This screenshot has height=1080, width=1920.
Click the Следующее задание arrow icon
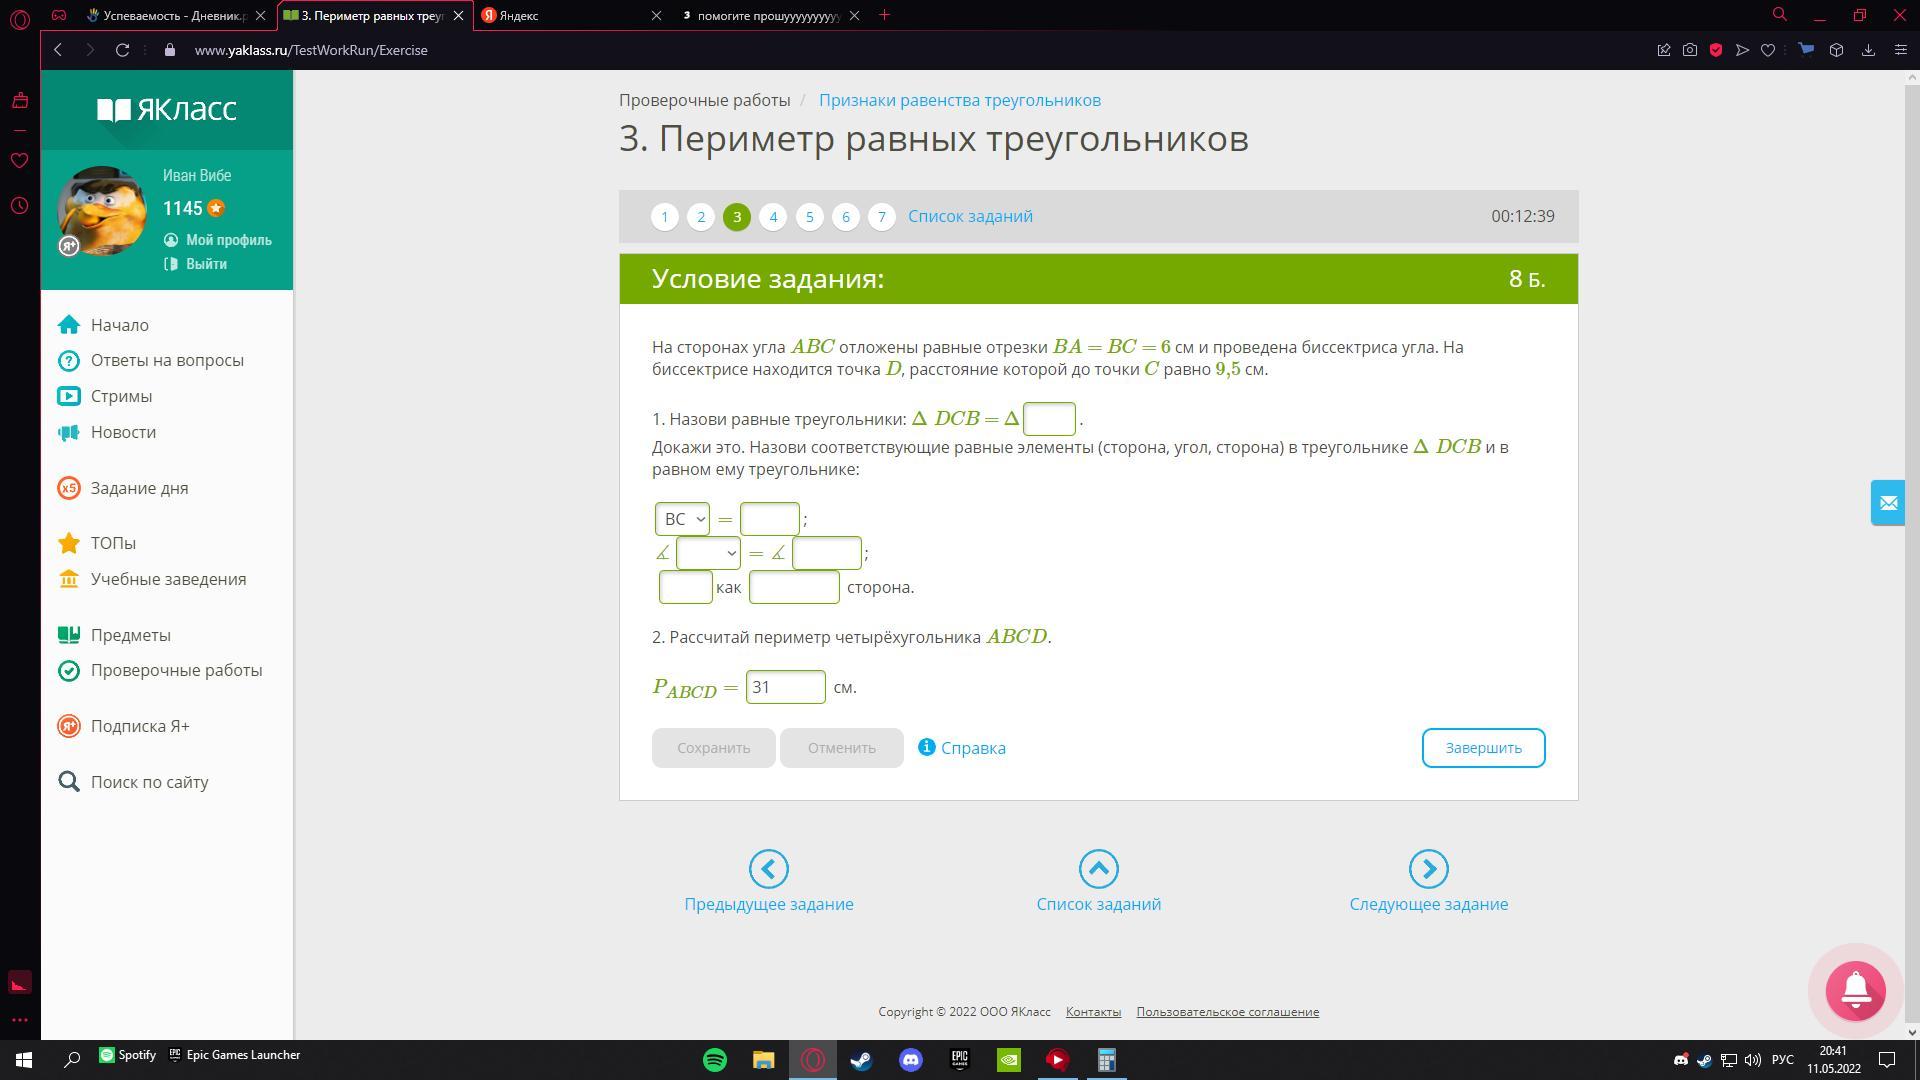[1428, 869]
